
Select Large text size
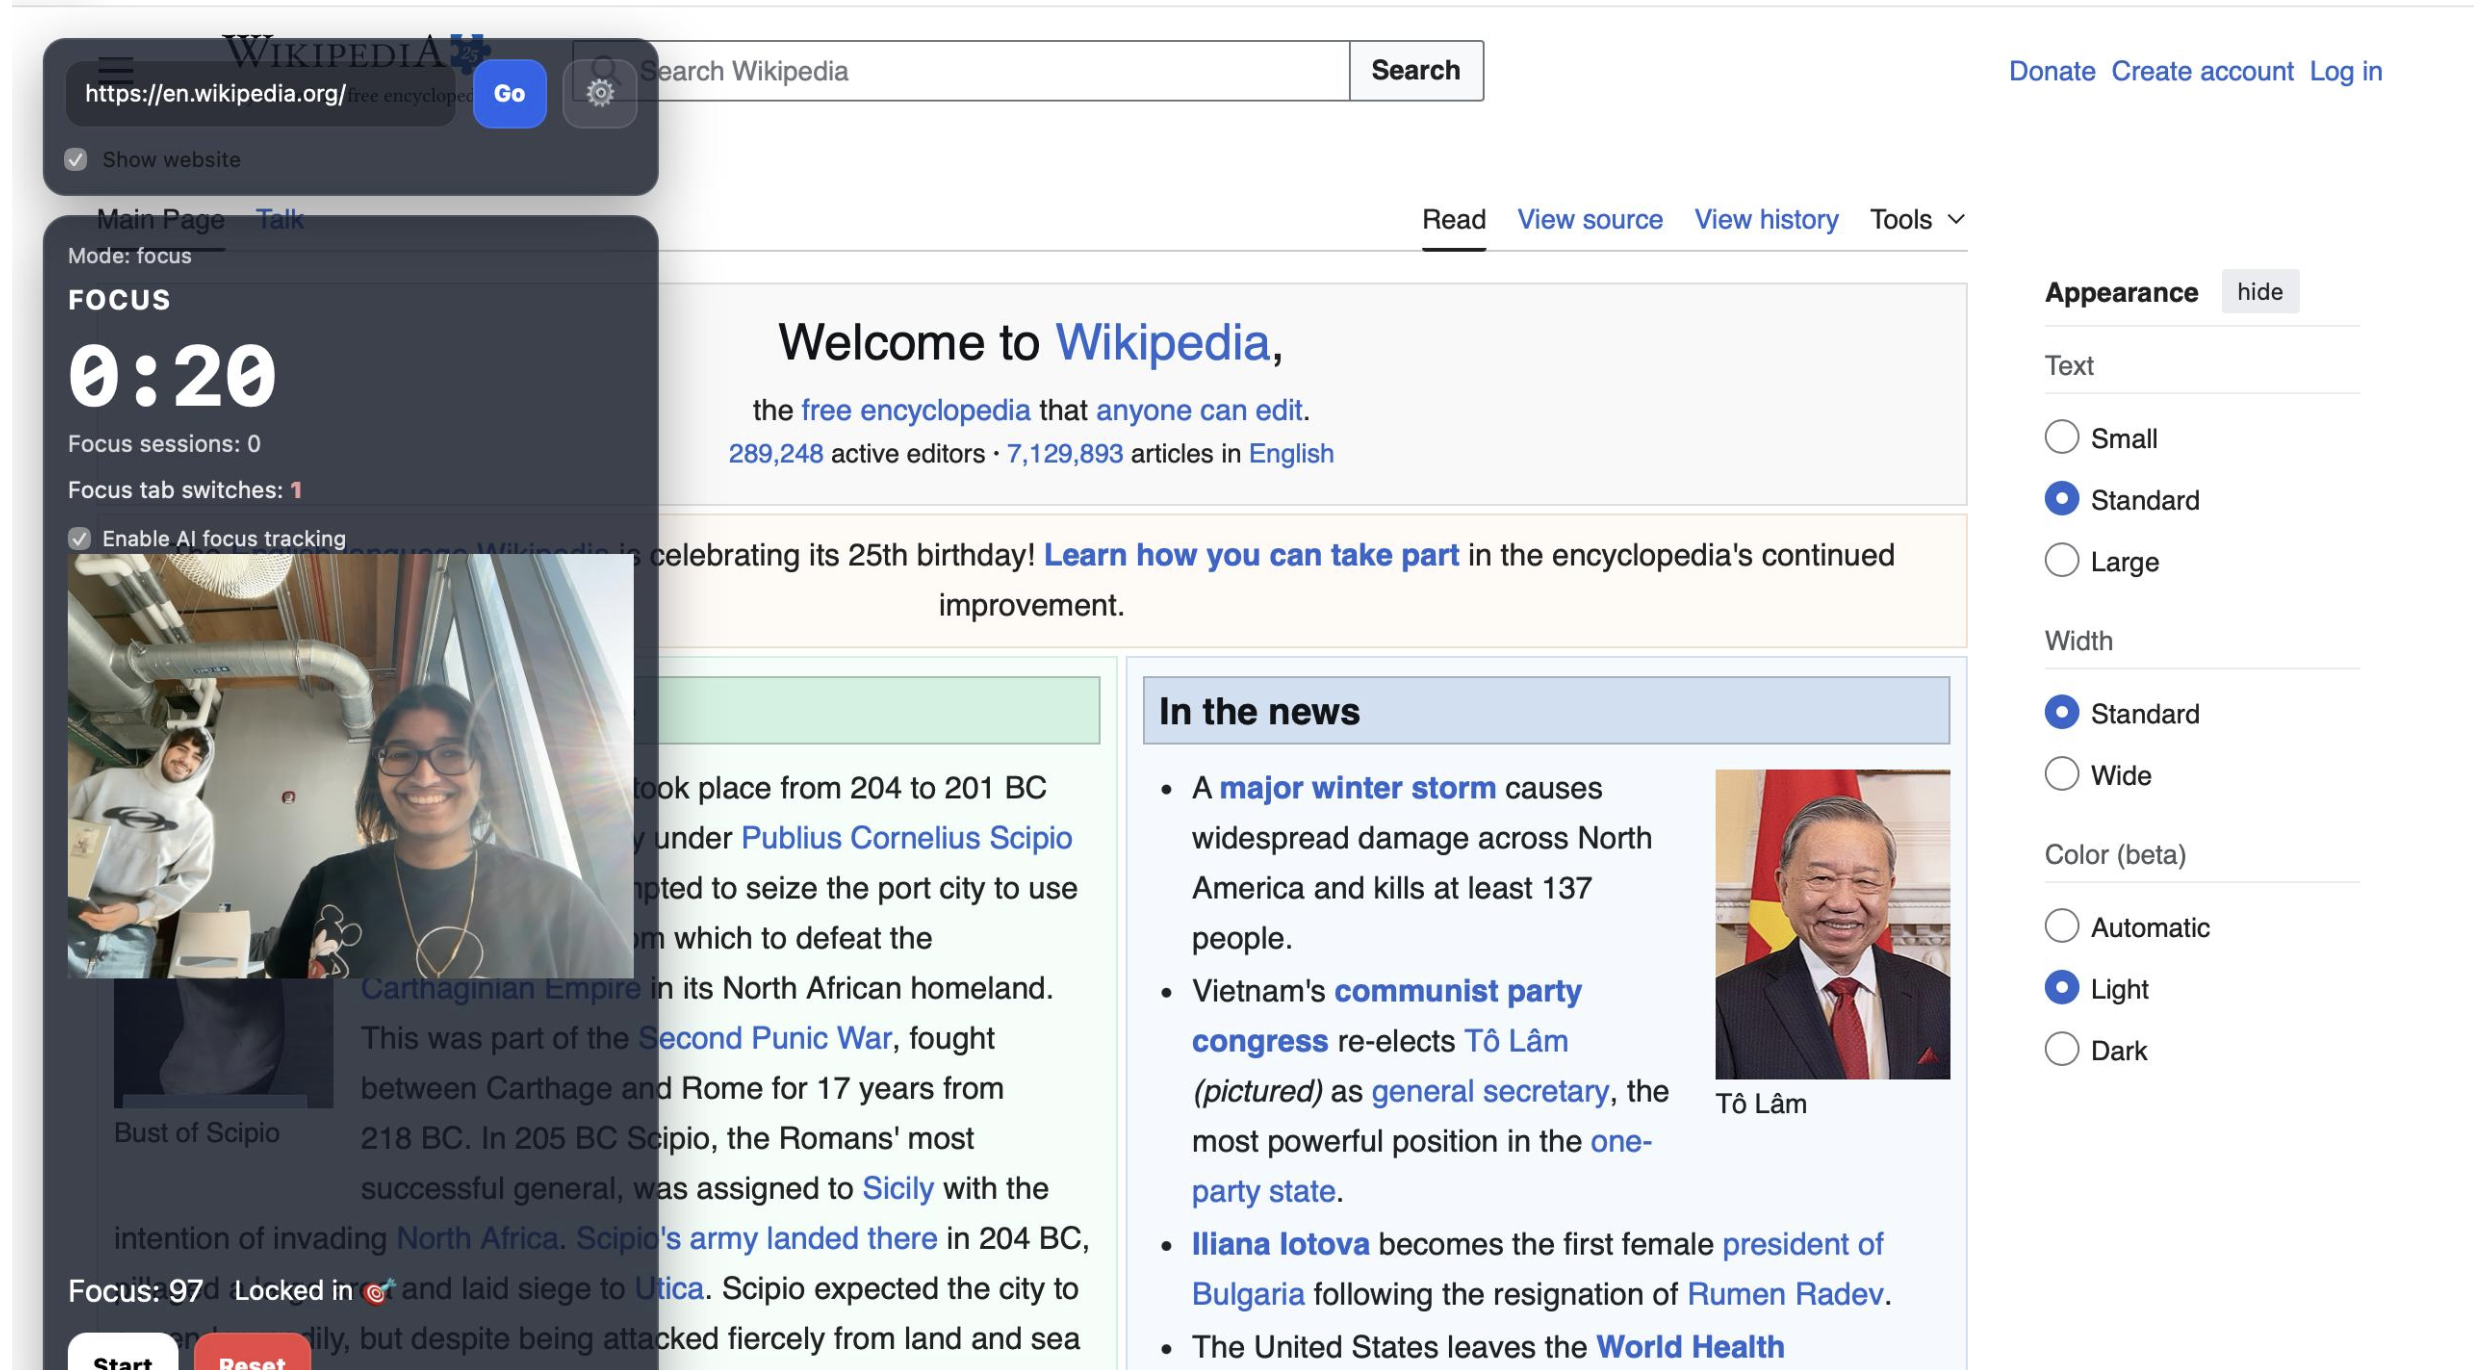[2060, 561]
